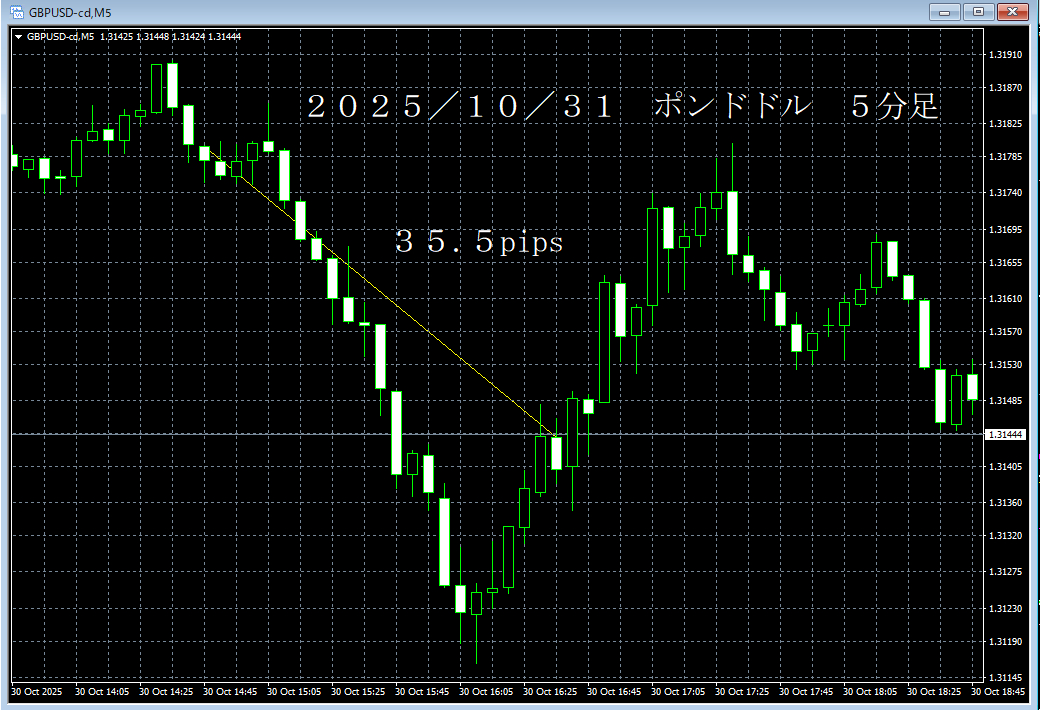Viewport: 1040px width, 710px height.
Task: Click time axis label 30 Oct 16:25
Action: click(x=550, y=692)
